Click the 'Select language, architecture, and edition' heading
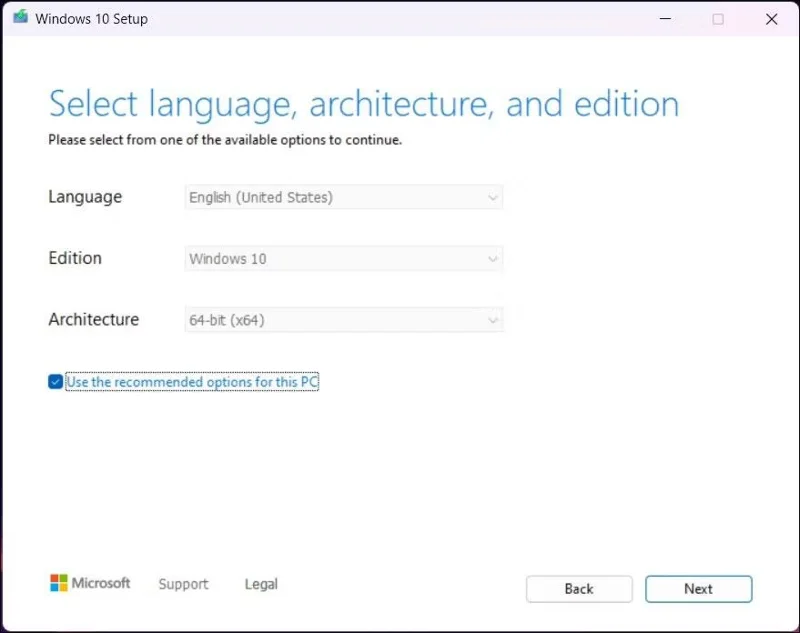The image size is (800, 633). pyautogui.click(x=364, y=105)
